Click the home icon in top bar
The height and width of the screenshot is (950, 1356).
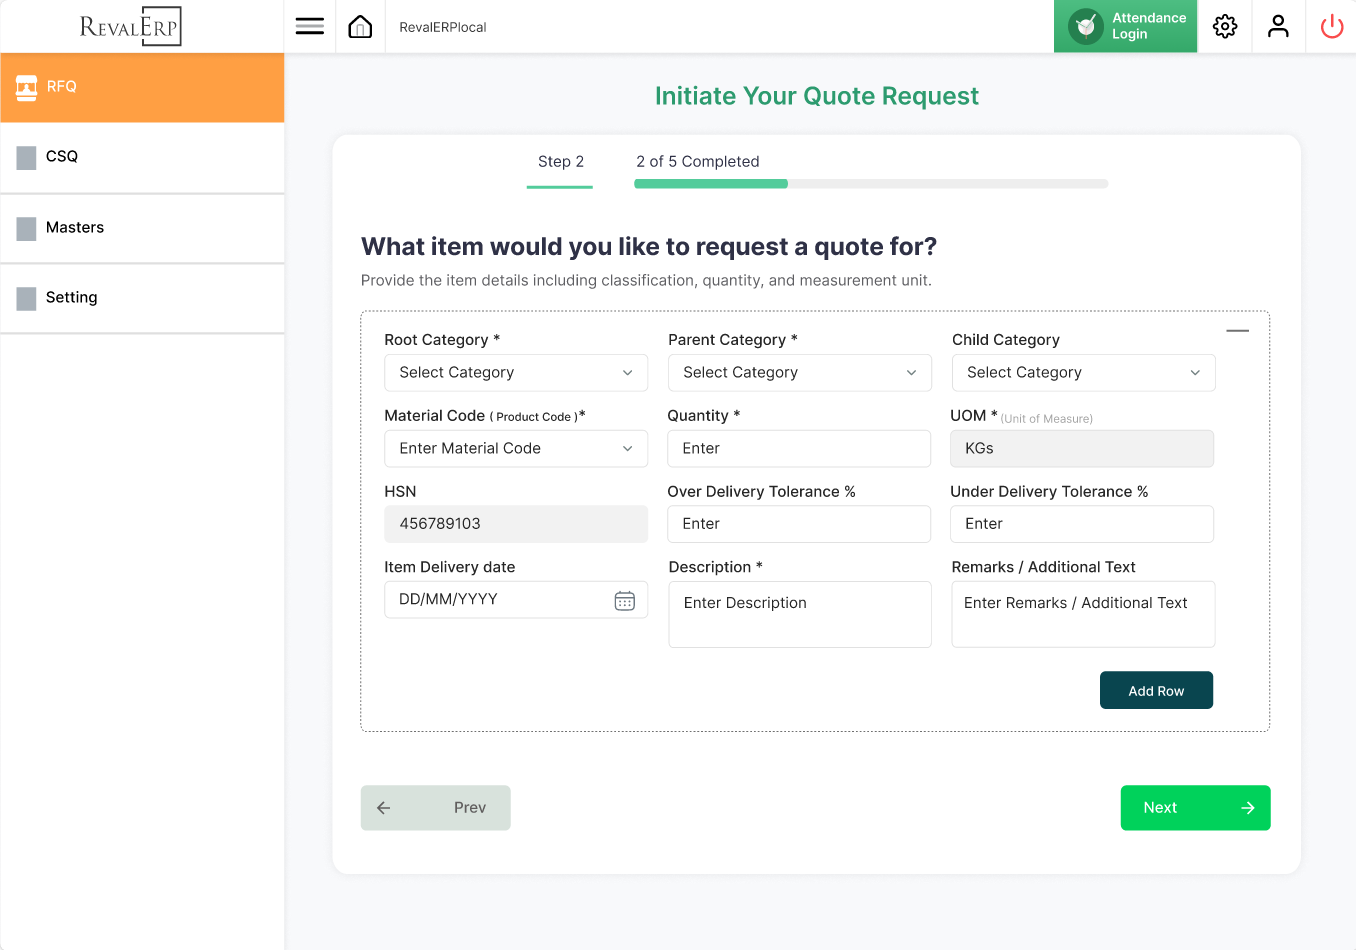tap(360, 27)
